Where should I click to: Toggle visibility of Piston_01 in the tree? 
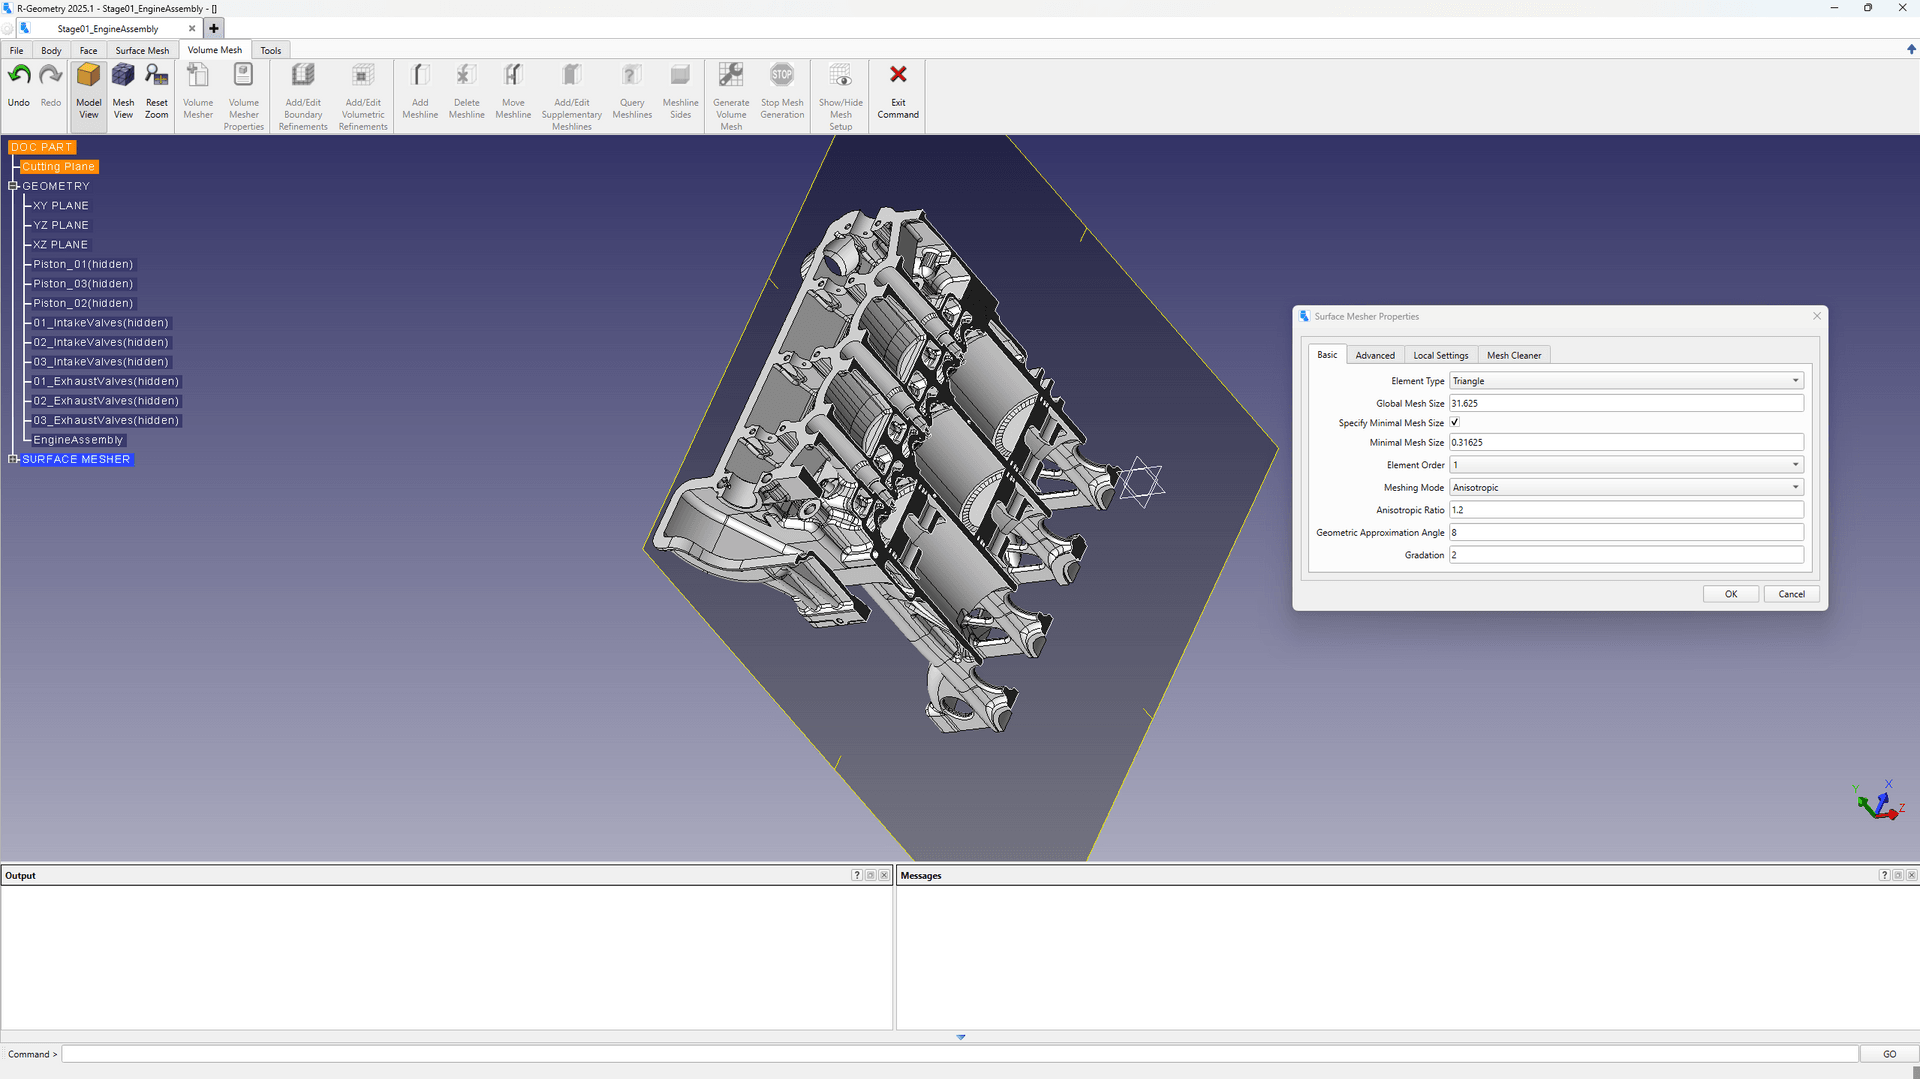[x=82, y=264]
